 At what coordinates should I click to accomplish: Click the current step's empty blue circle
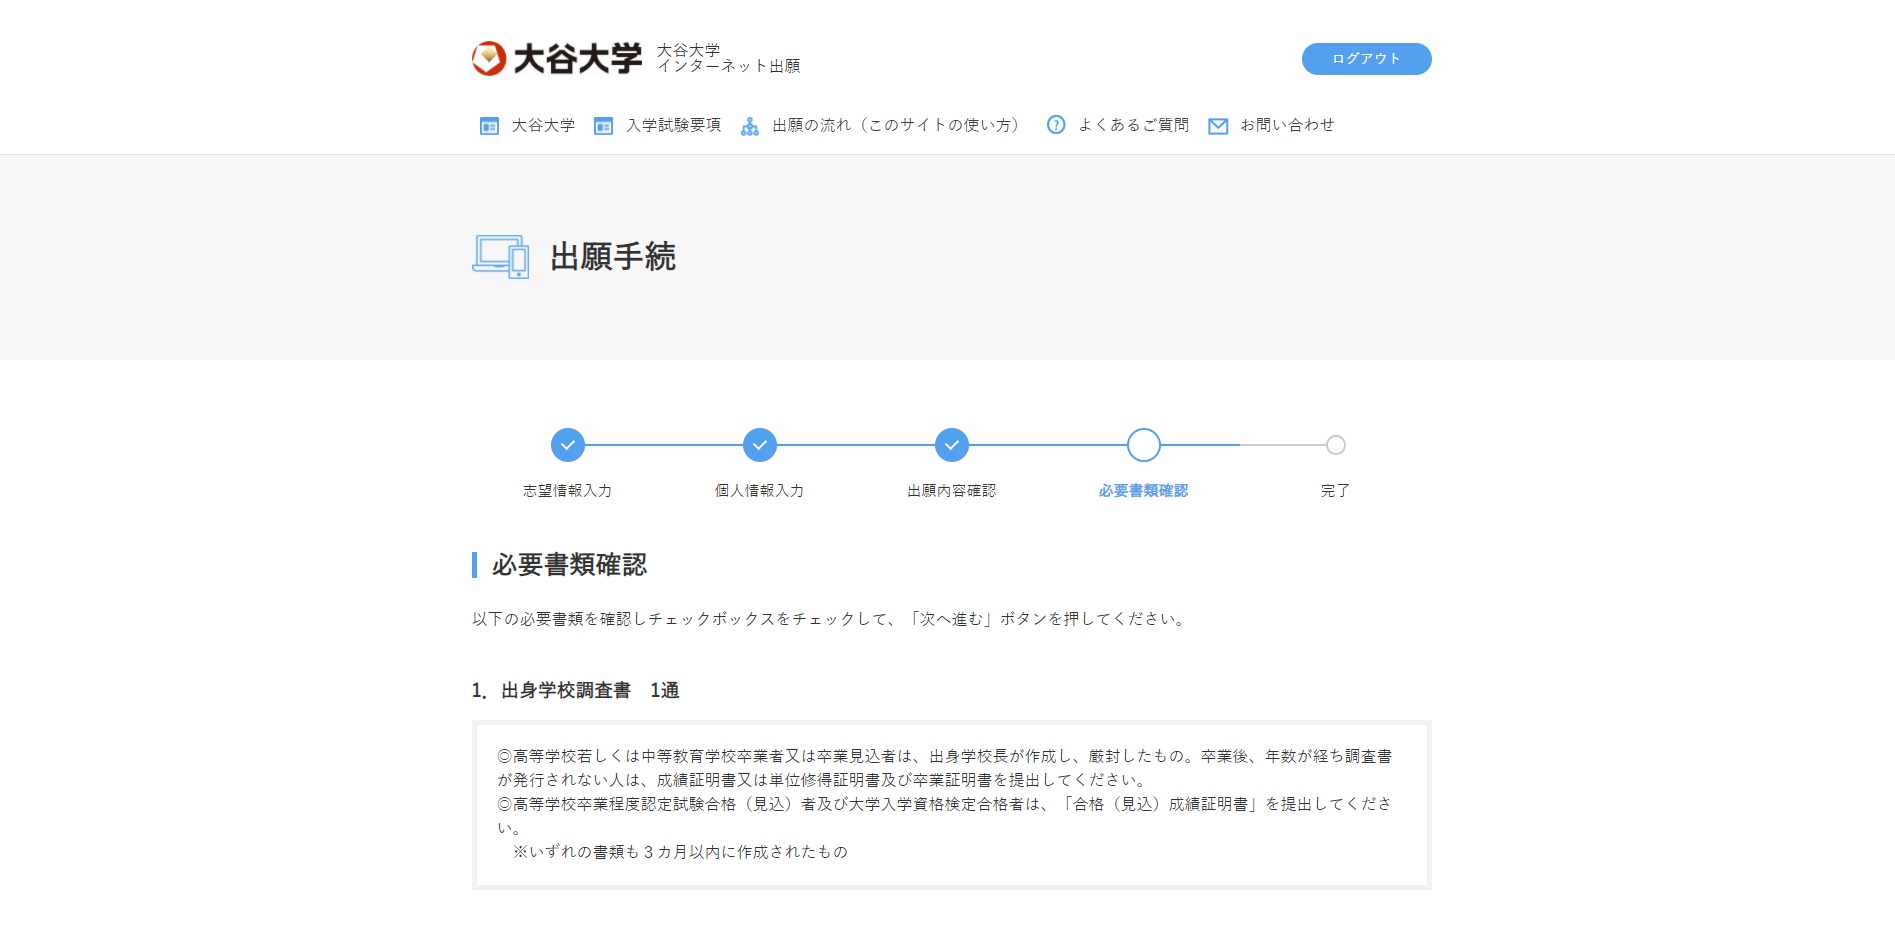(1144, 445)
